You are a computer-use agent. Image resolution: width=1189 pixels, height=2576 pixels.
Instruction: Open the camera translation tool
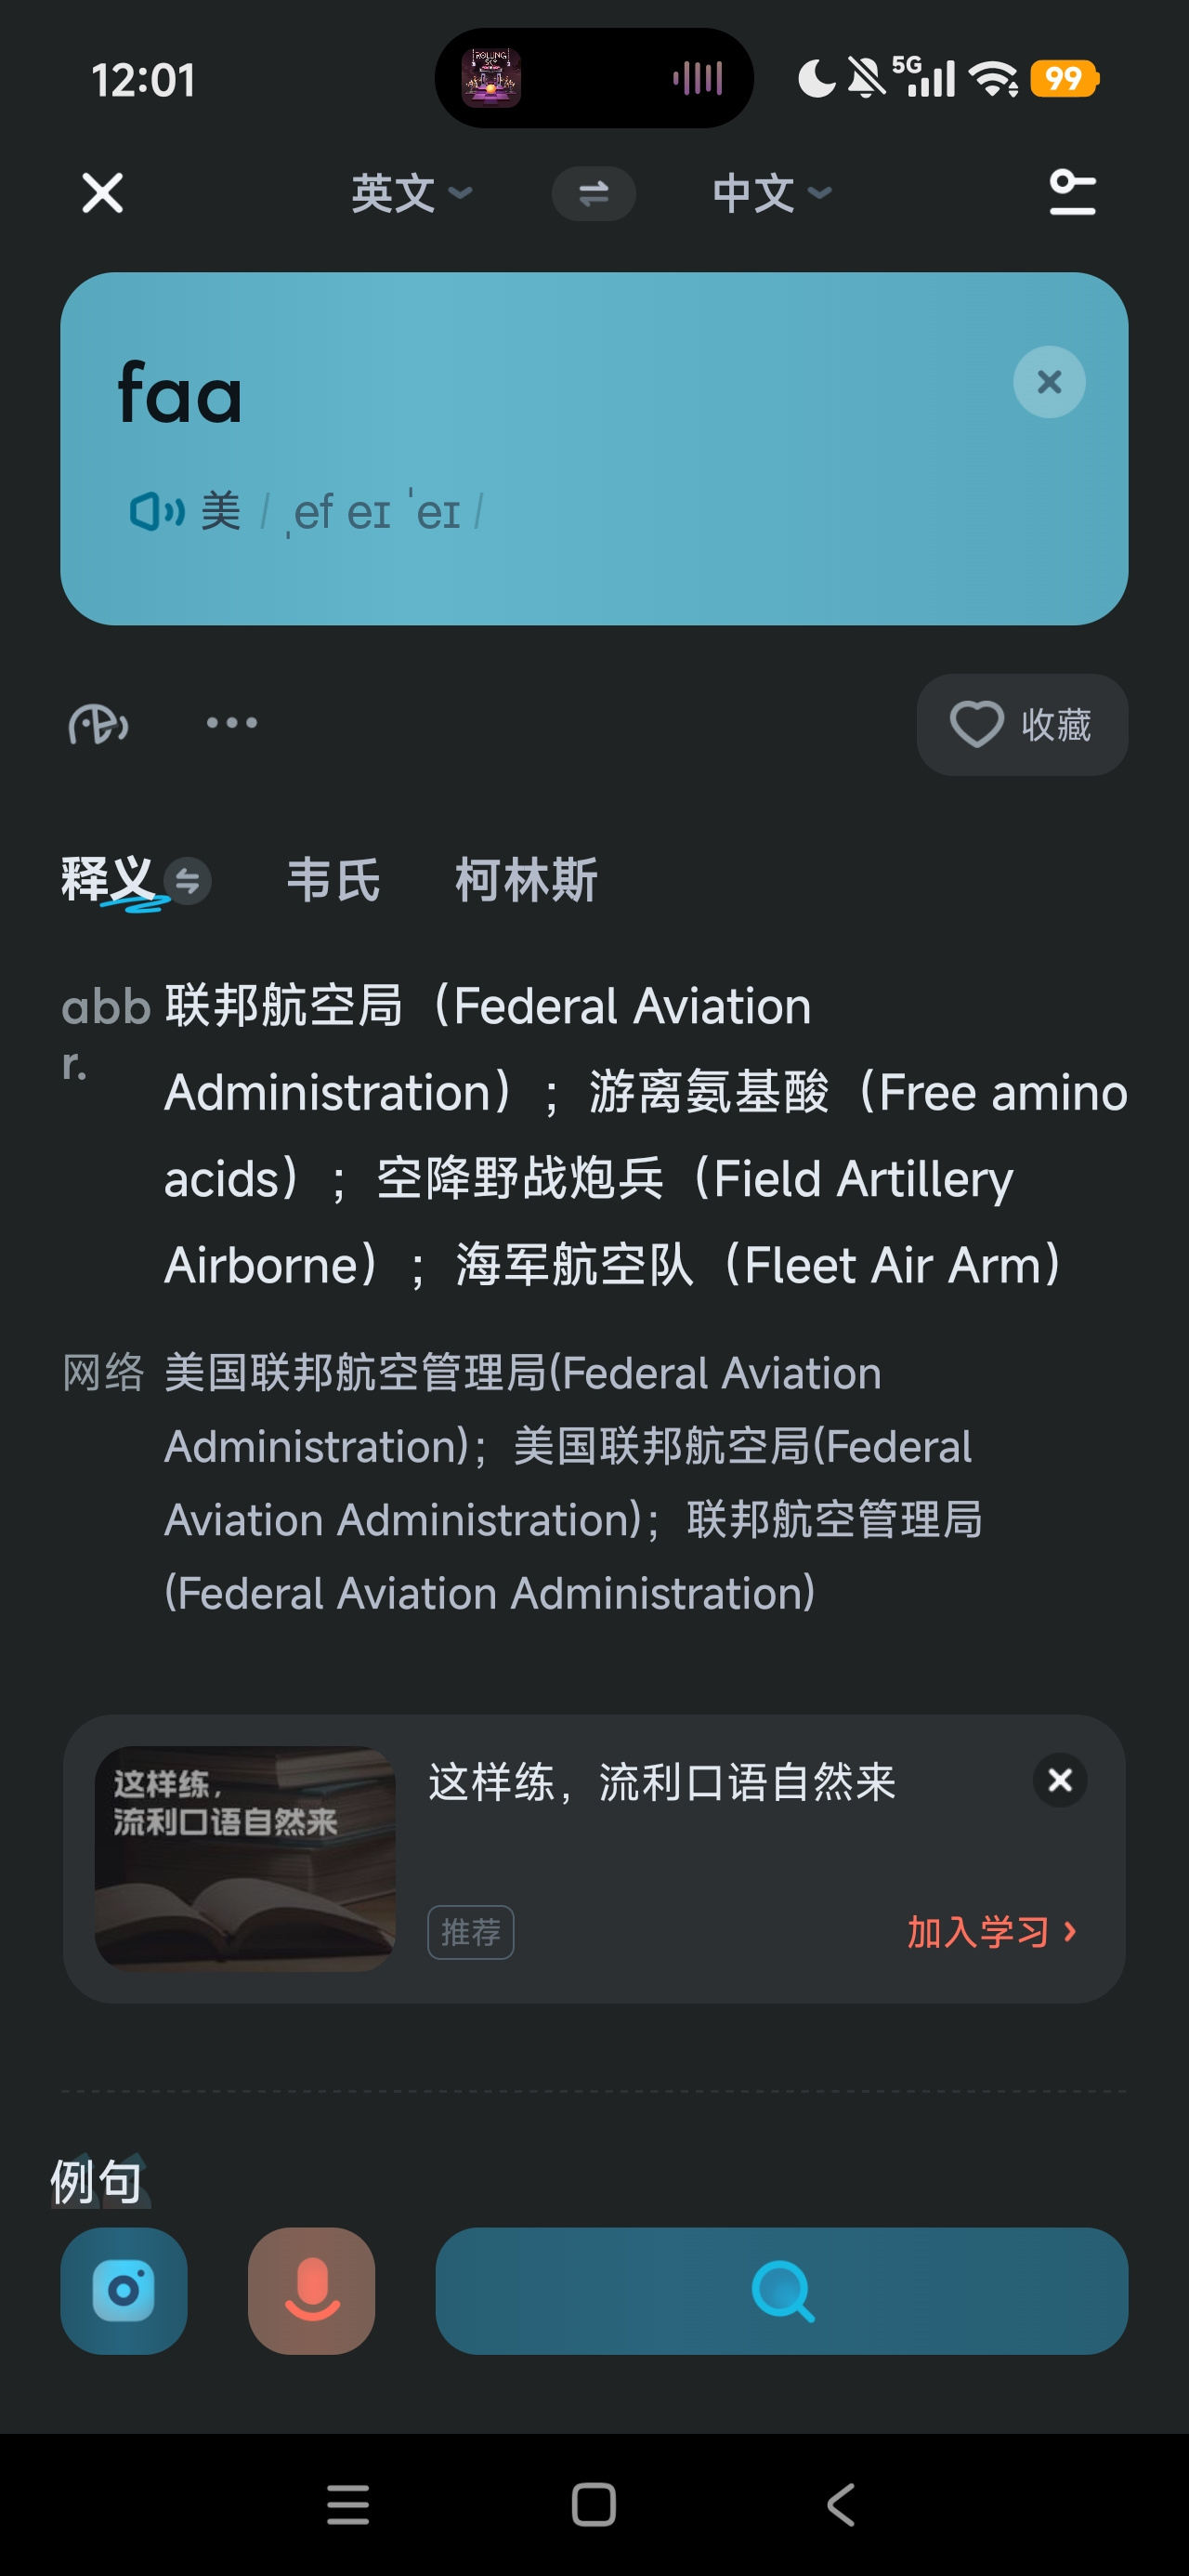tap(124, 2290)
